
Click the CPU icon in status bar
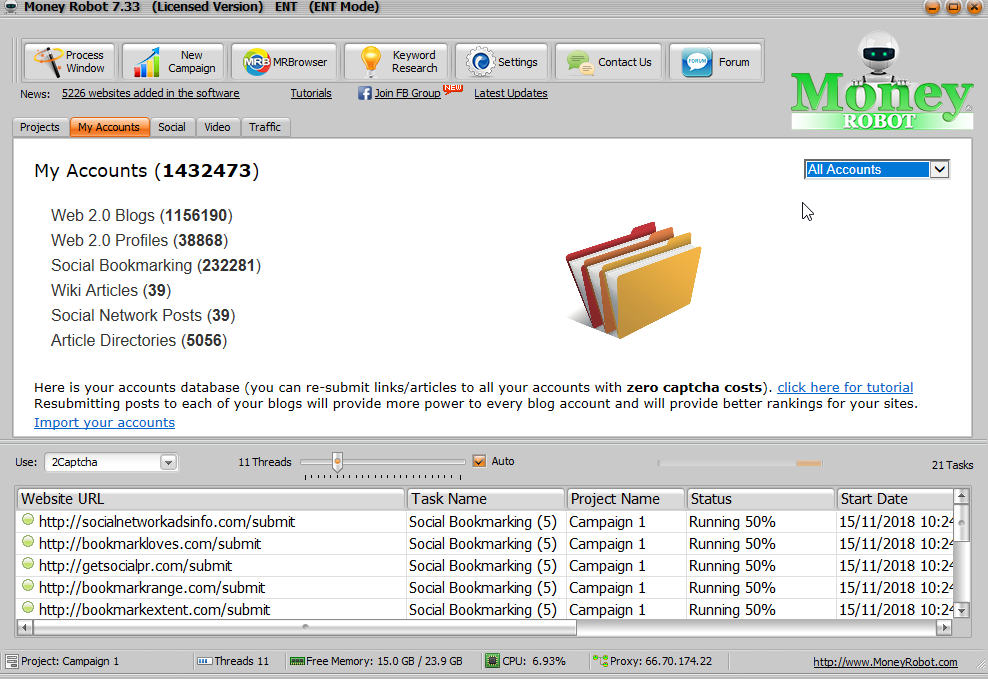click(x=492, y=661)
